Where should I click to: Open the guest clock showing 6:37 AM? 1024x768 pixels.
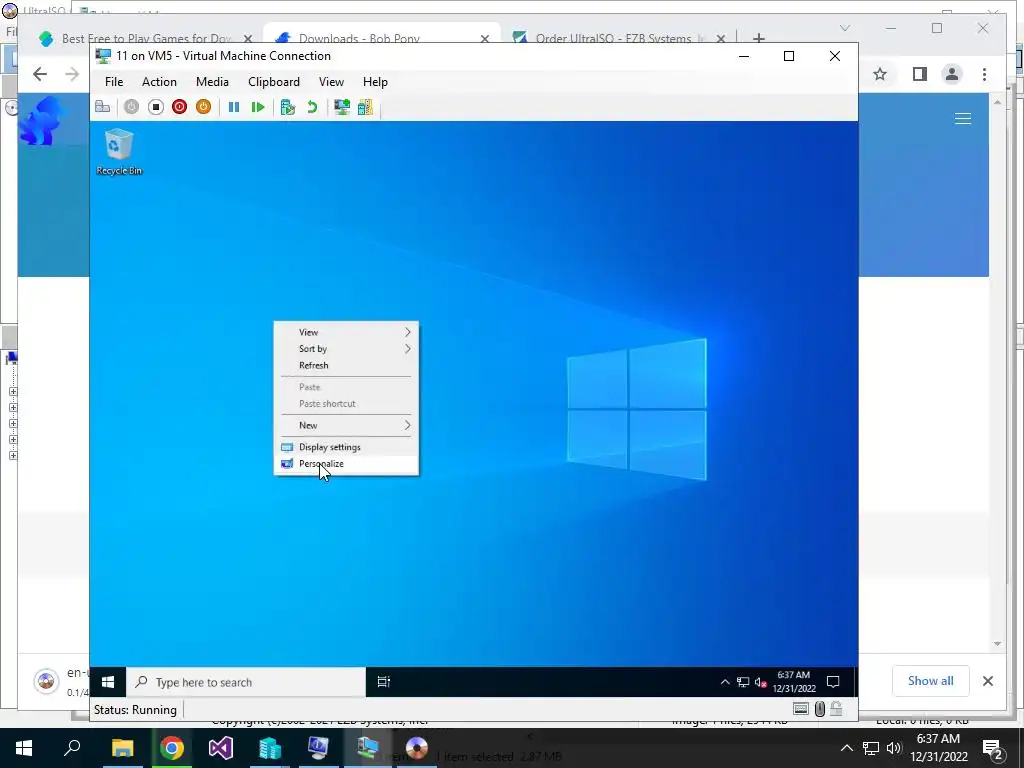pyautogui.click(x=794, y=682)
